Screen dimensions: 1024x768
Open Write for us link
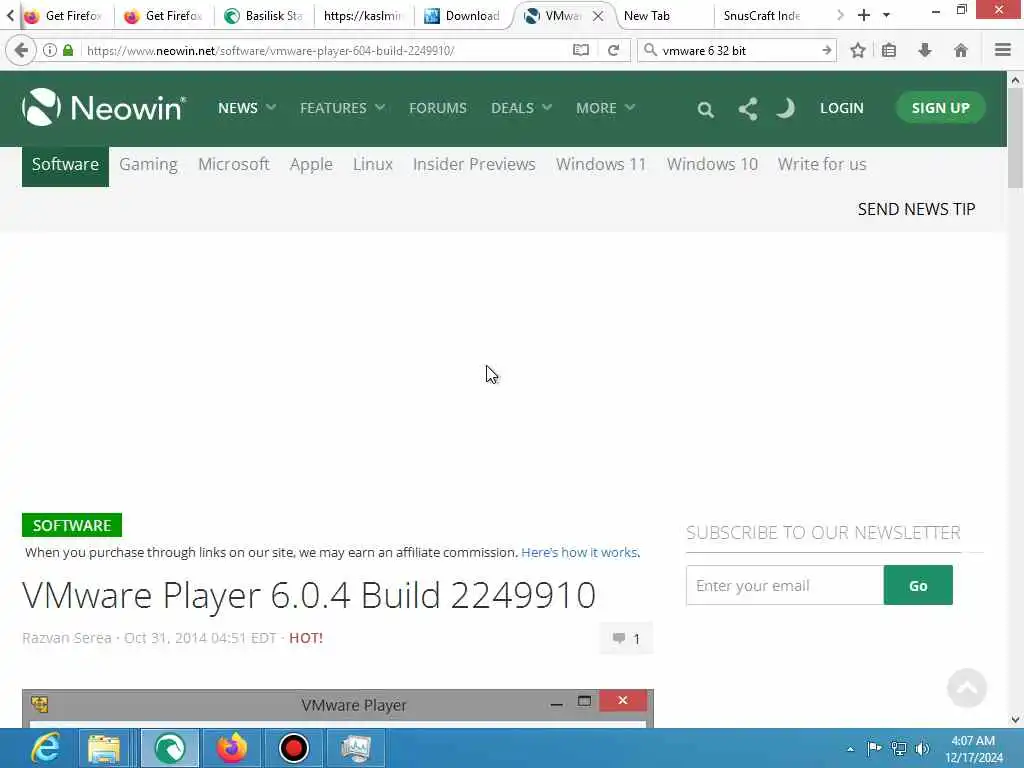click(822, 165)
